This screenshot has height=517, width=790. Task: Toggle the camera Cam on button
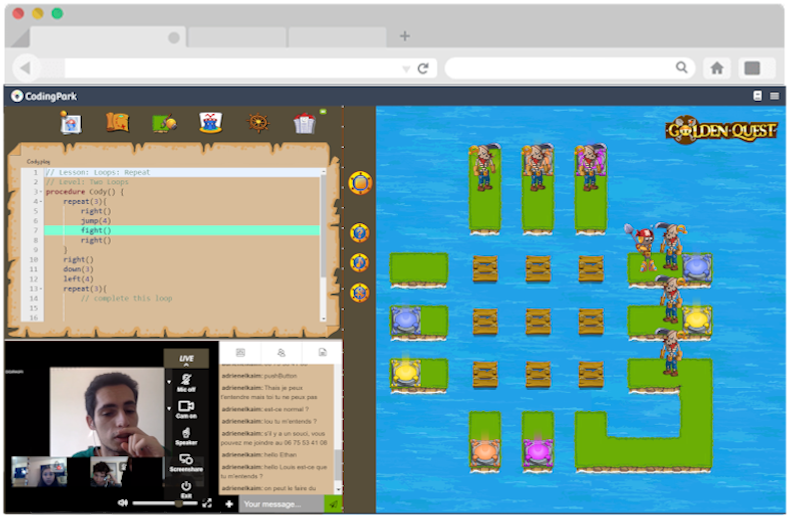(186, 409)
